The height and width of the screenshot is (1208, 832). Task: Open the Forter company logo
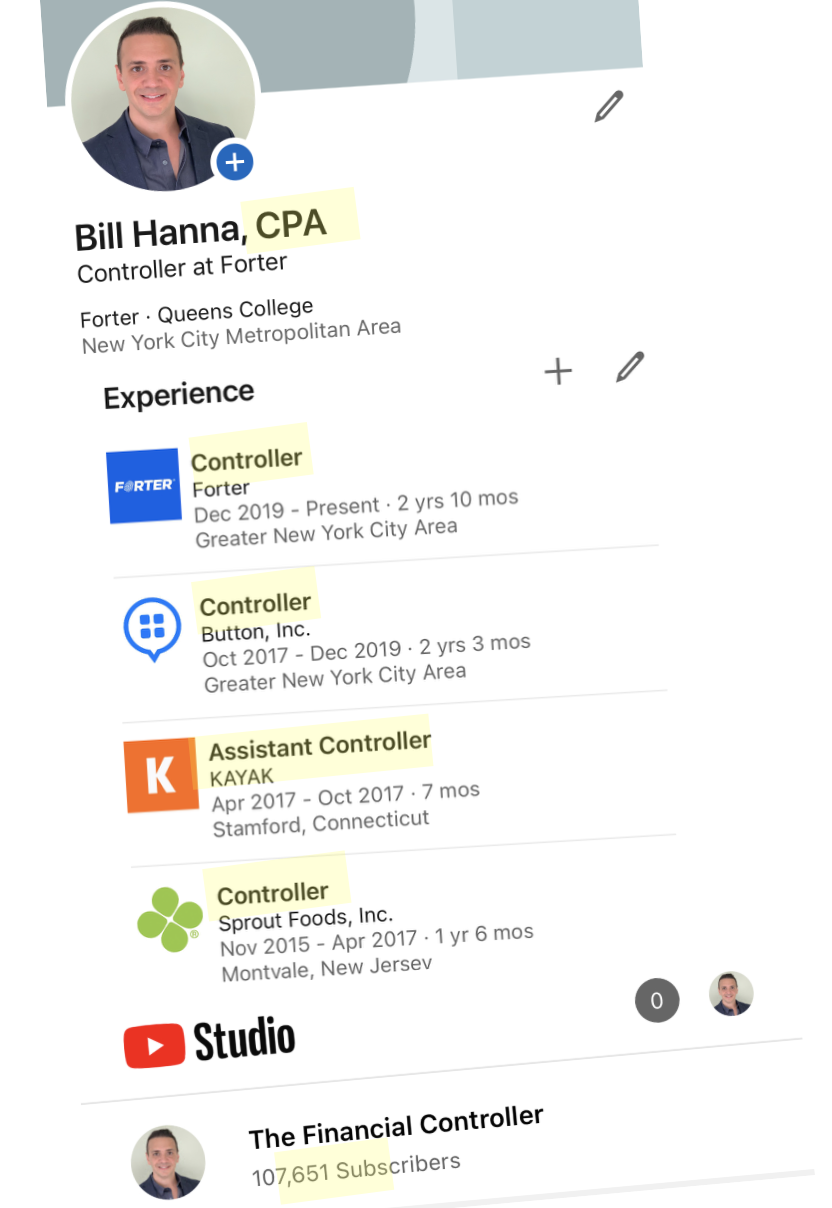[144, 486]
